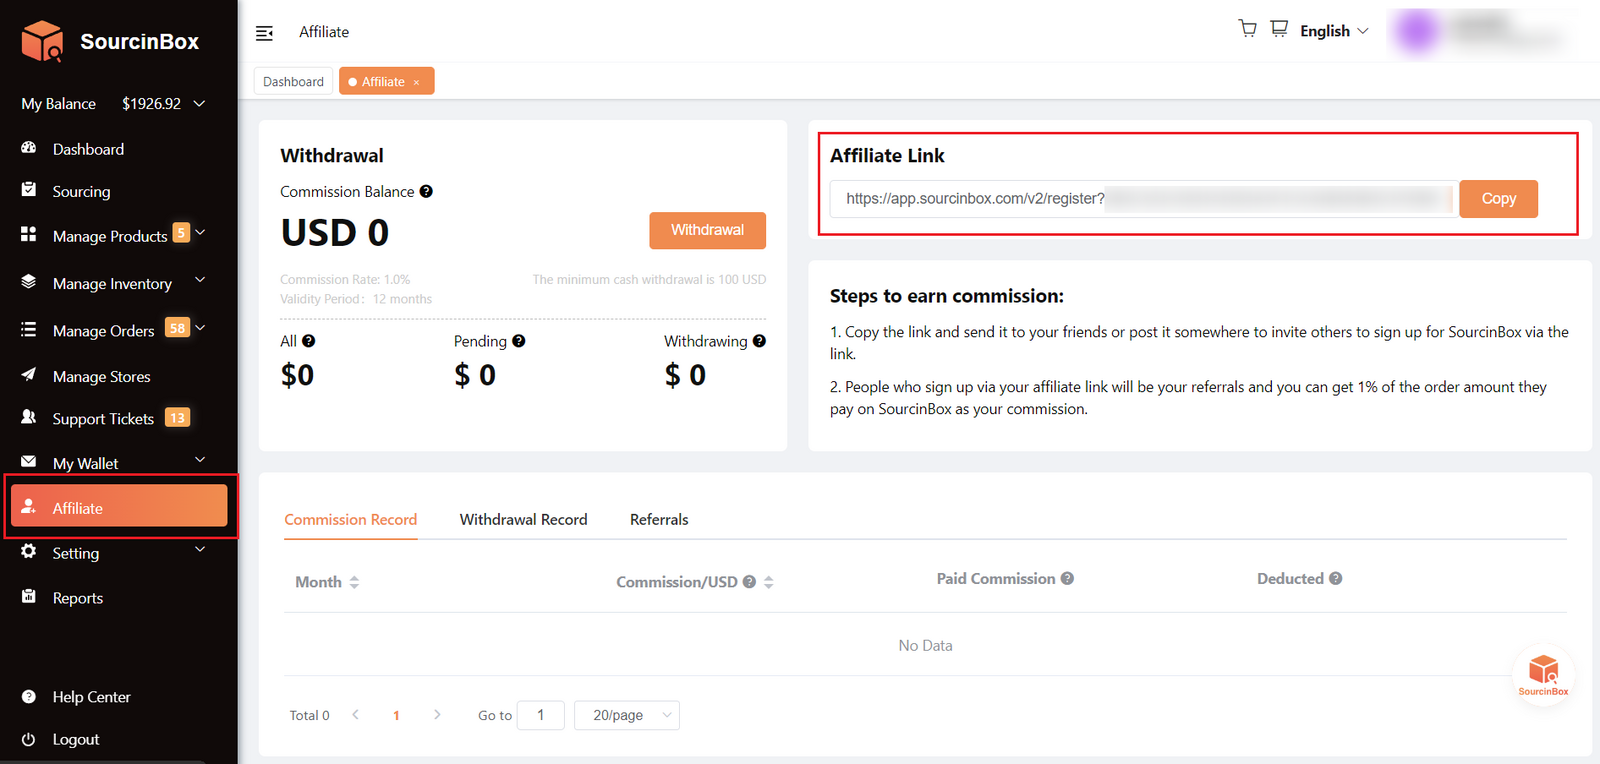
Task: Click the "No Data" table text
Action: click(925, 646)
